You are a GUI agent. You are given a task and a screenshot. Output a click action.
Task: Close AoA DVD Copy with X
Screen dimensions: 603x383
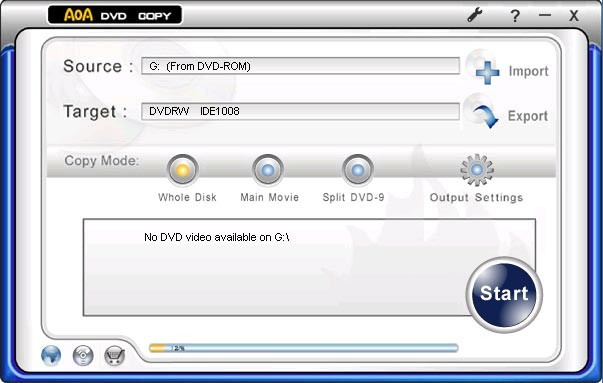point(574,16)
